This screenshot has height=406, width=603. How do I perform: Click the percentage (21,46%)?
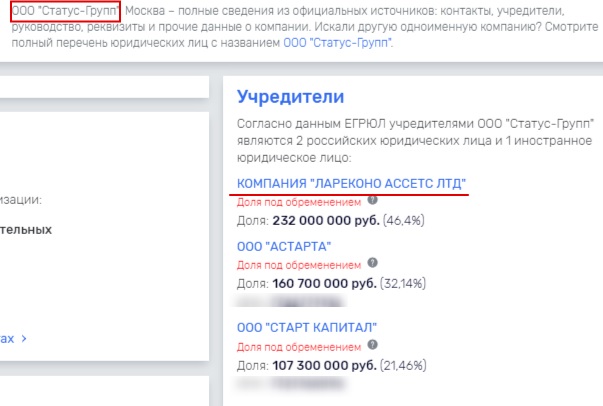(x=403, y=365)
